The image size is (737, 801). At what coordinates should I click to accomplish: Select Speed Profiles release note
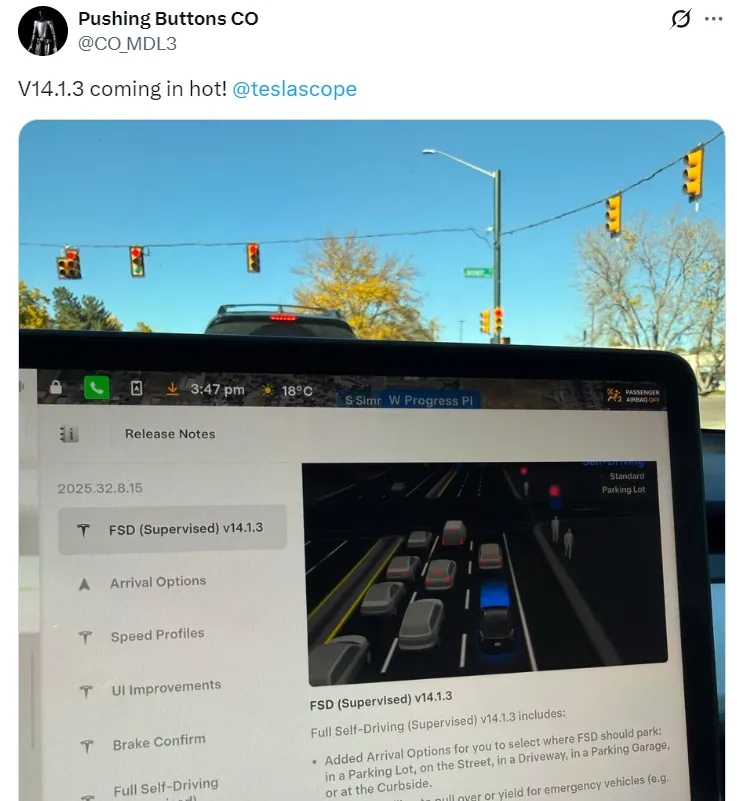click(x=157, y=635)
